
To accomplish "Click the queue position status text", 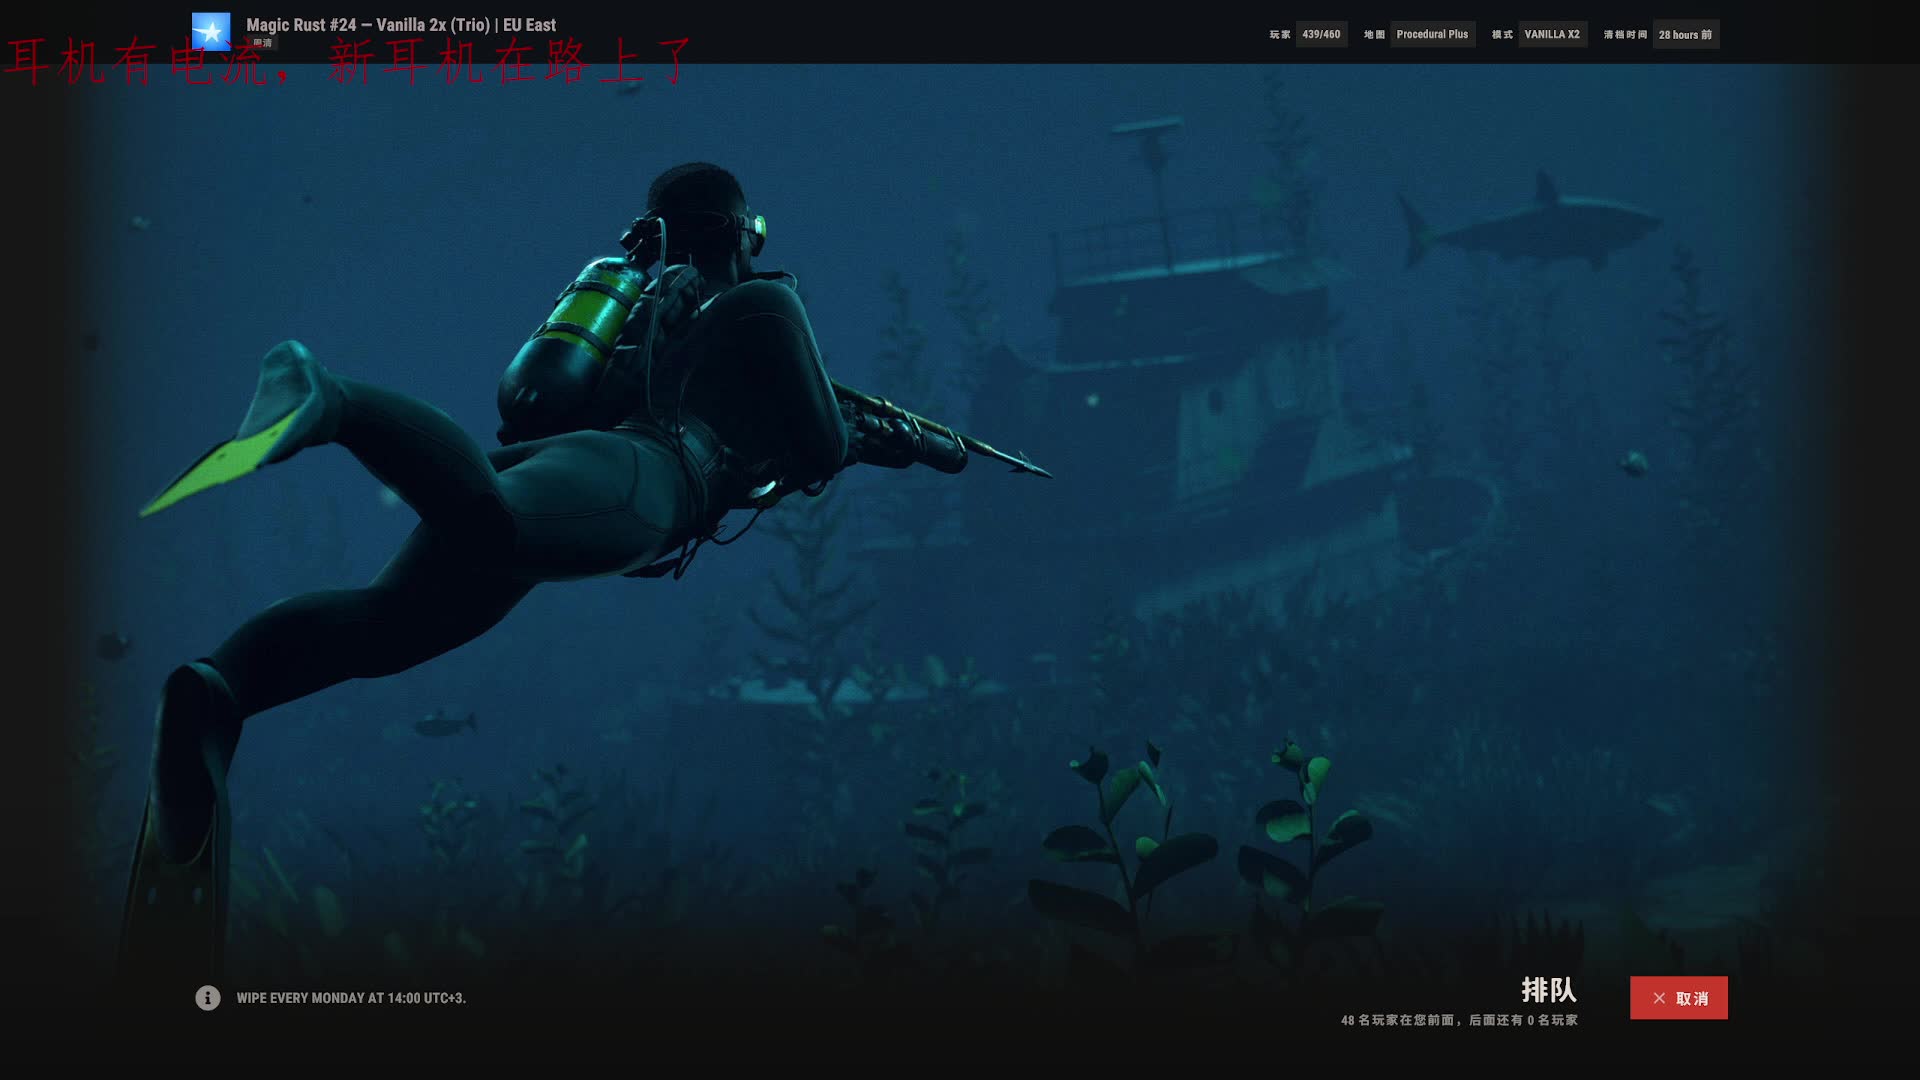I will click(x=1459, y=1020).
